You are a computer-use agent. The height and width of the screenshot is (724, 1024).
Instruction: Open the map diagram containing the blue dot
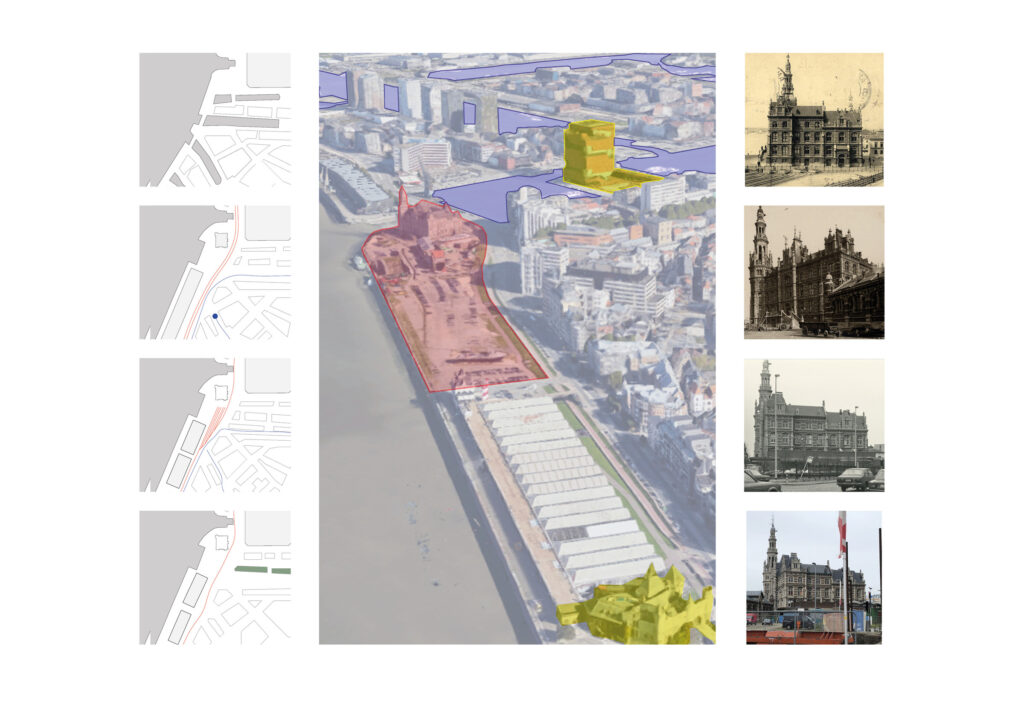click(x=215, y=272)
